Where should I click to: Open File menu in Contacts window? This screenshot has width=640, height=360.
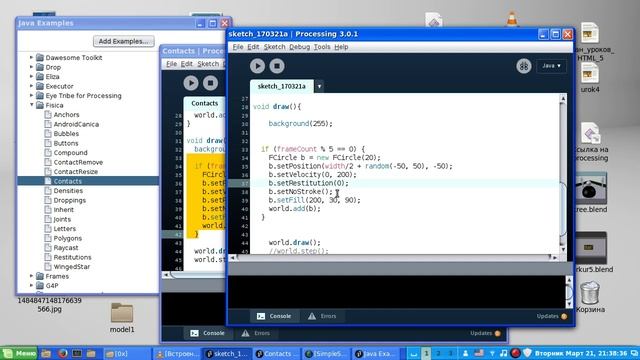[171, 64]
